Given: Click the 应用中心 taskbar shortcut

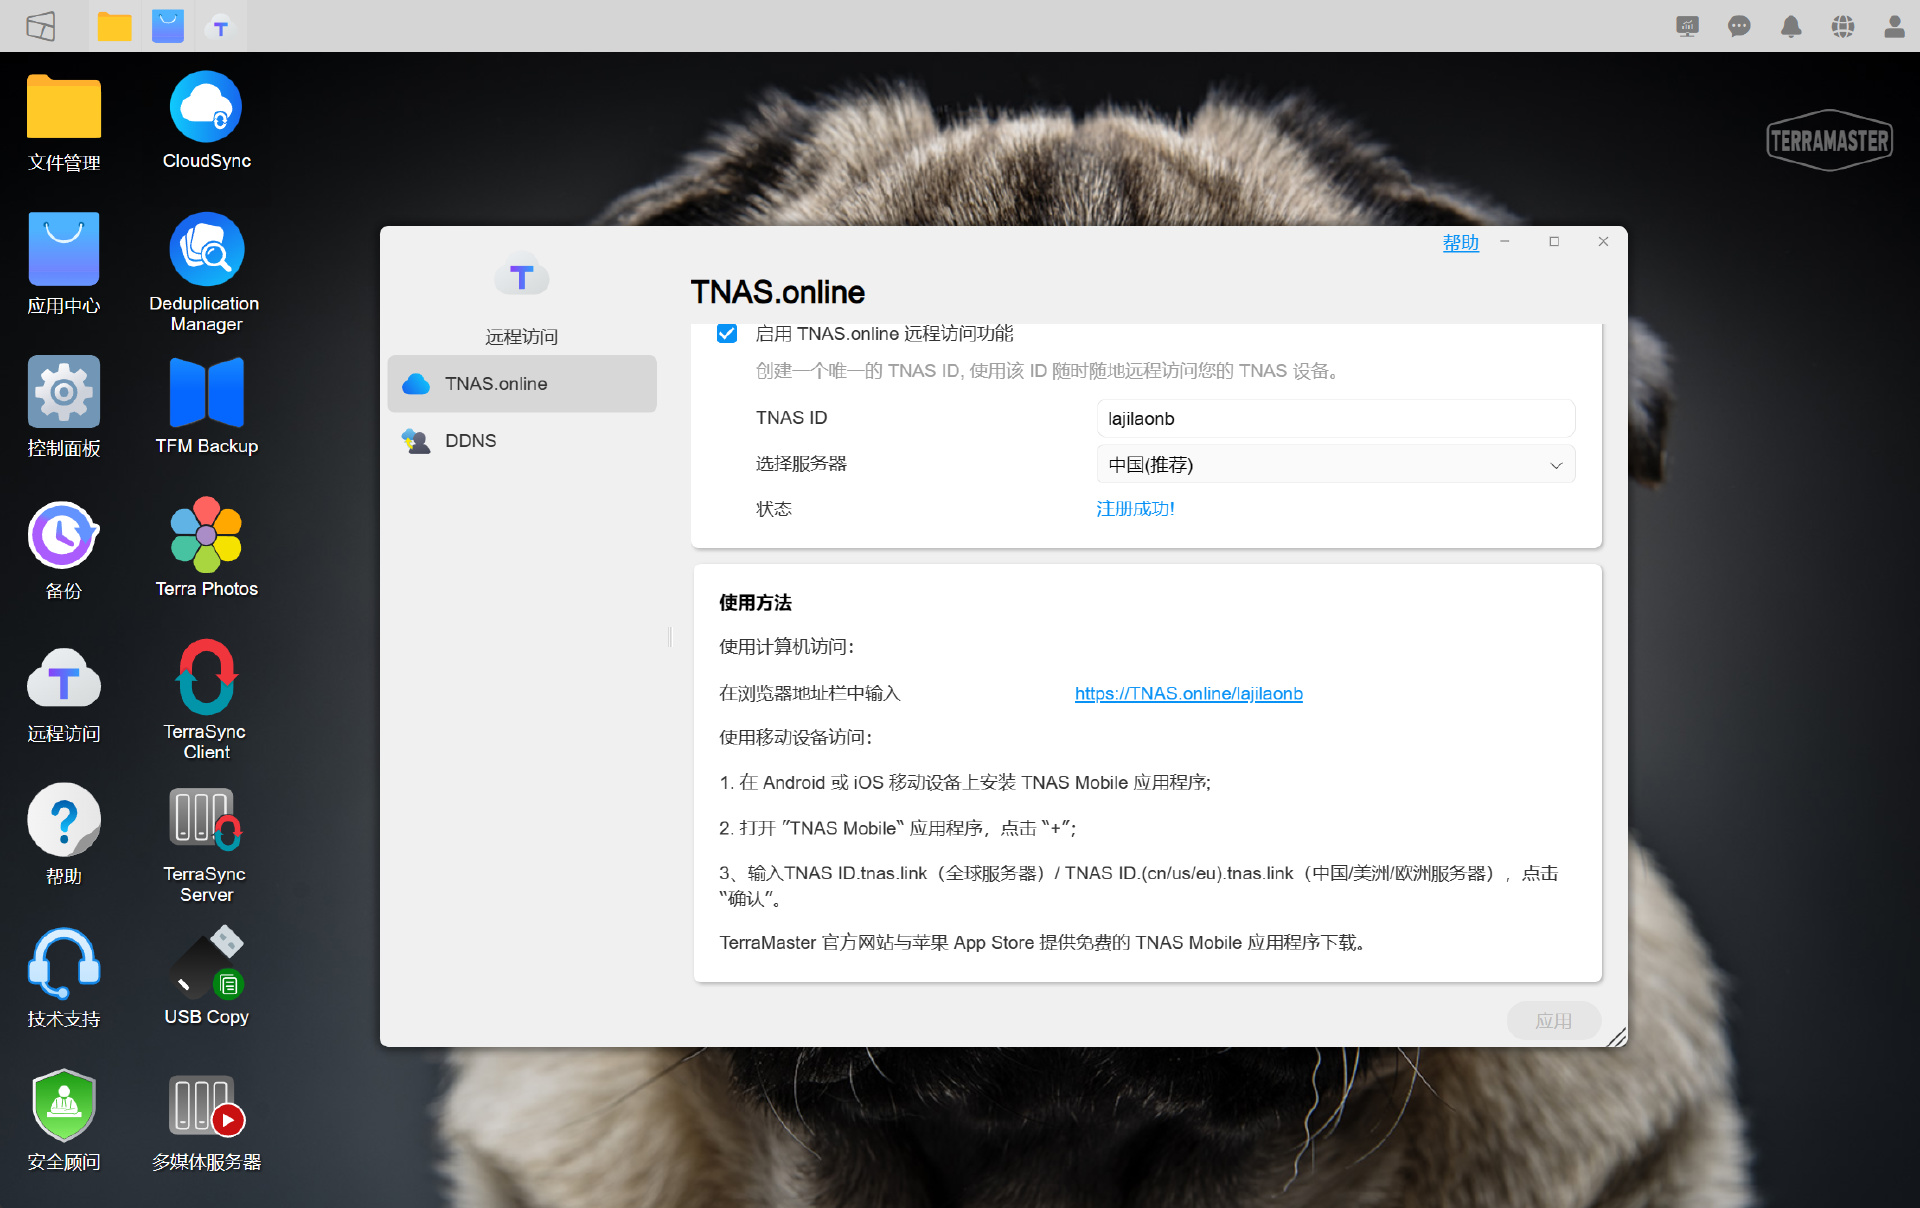Looking at the screenshot, I should (x=167, y=26).
